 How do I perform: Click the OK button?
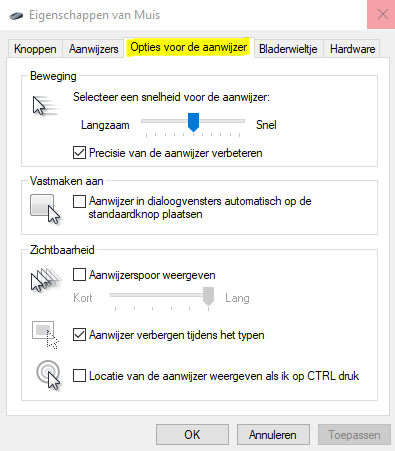pos(192,435)
